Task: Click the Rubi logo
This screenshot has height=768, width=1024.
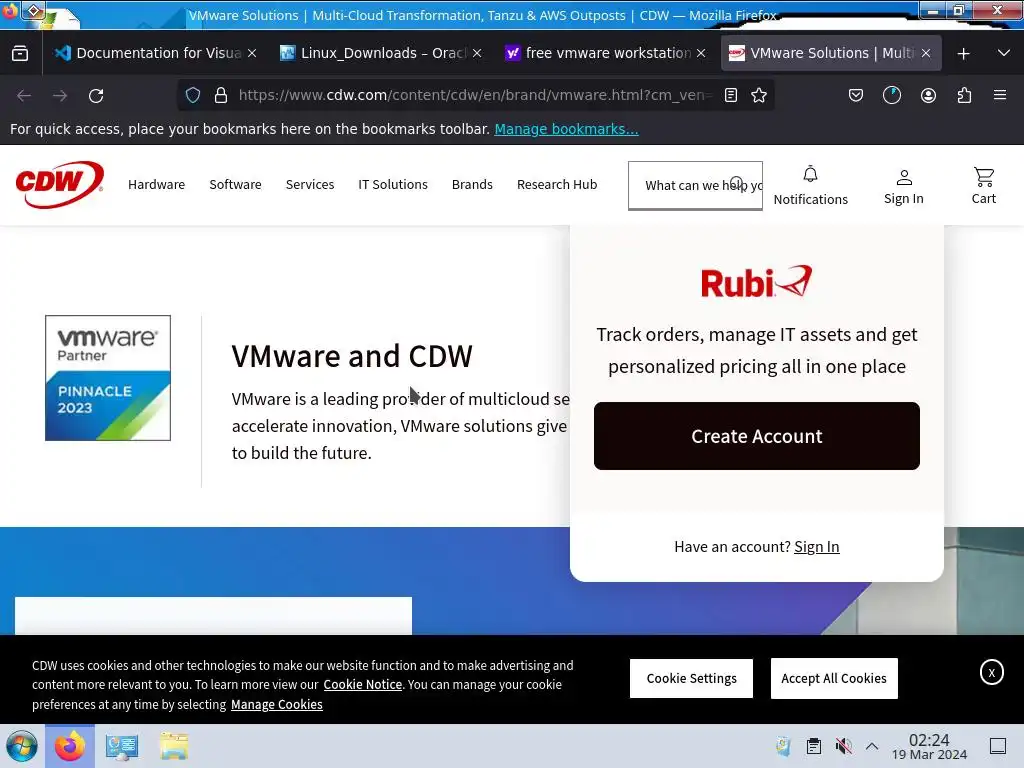Action: pyautogui.click(x=756, y=281)
